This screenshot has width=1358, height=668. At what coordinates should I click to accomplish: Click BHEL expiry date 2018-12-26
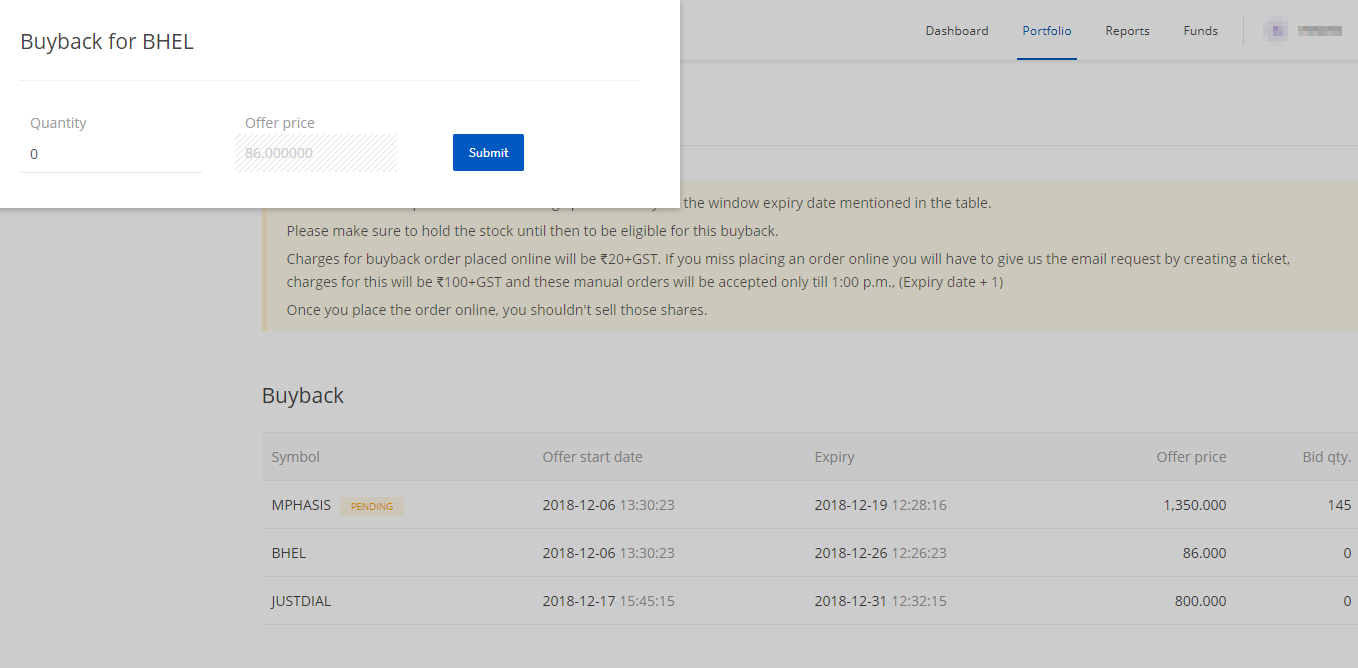coord(851,553)
